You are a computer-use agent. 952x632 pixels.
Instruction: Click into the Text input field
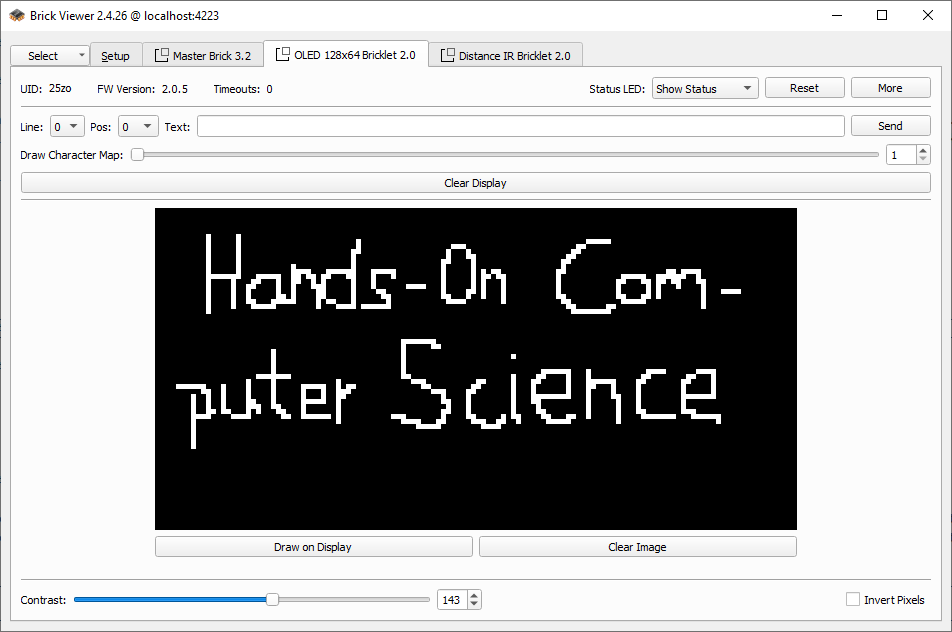pos(520,126)
